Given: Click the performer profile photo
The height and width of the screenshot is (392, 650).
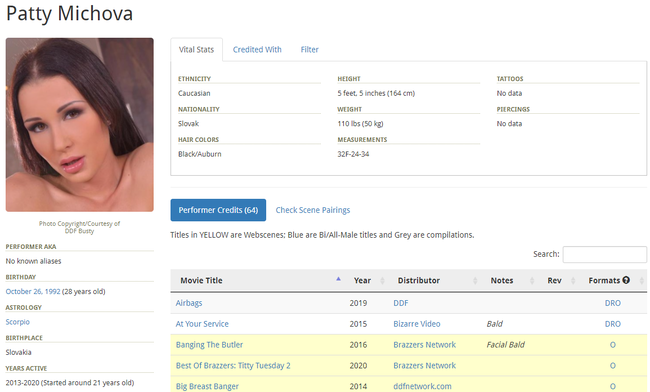Looking at the screenshot, I should [80, 125].
